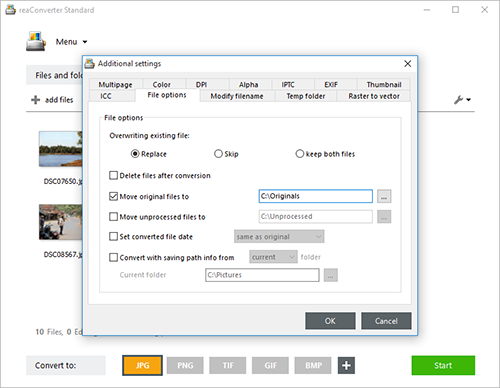The width and height of the screenshot is (500, 388).
Task: Click the plus icon beside add files
Action: [35, 100]
